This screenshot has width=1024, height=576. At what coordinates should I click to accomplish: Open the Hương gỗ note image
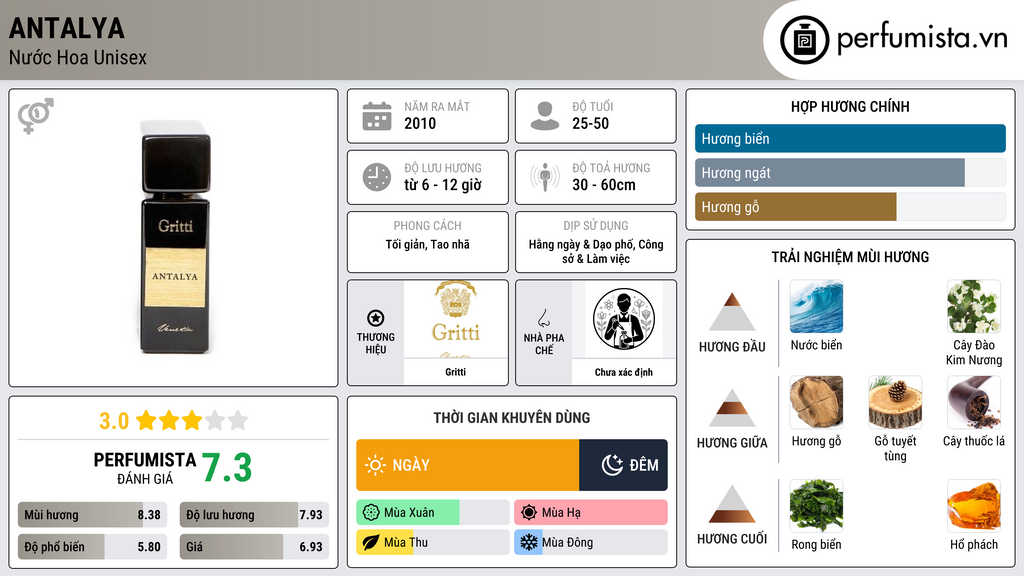click(x=816, y=402)
